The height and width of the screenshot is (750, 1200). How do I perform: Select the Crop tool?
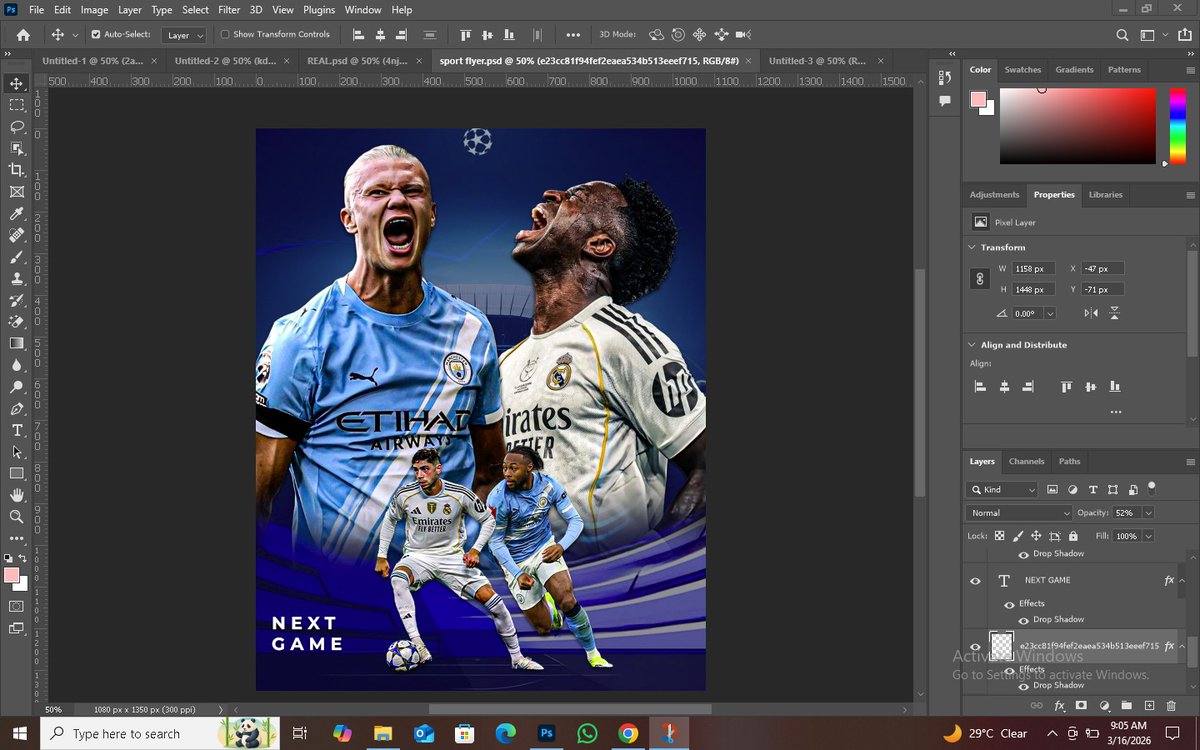[x=17, y=170]
